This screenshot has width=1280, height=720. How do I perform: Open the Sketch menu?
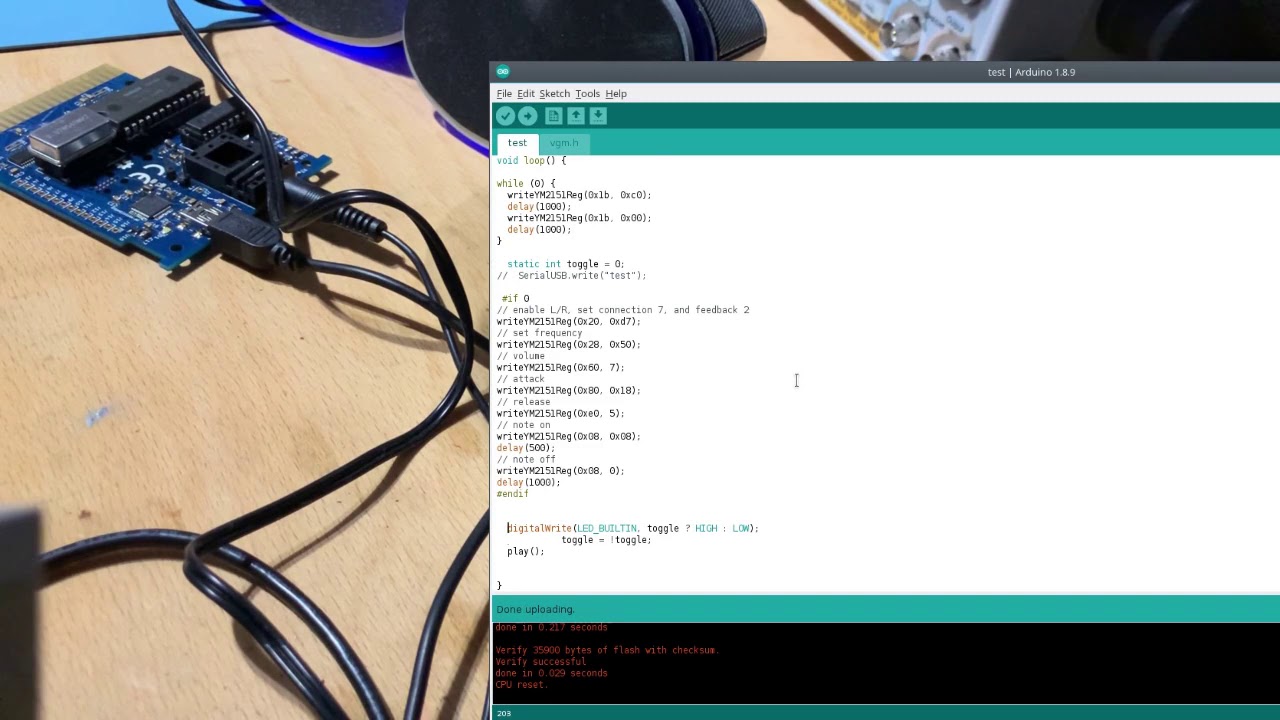click(x=554, y=94)
